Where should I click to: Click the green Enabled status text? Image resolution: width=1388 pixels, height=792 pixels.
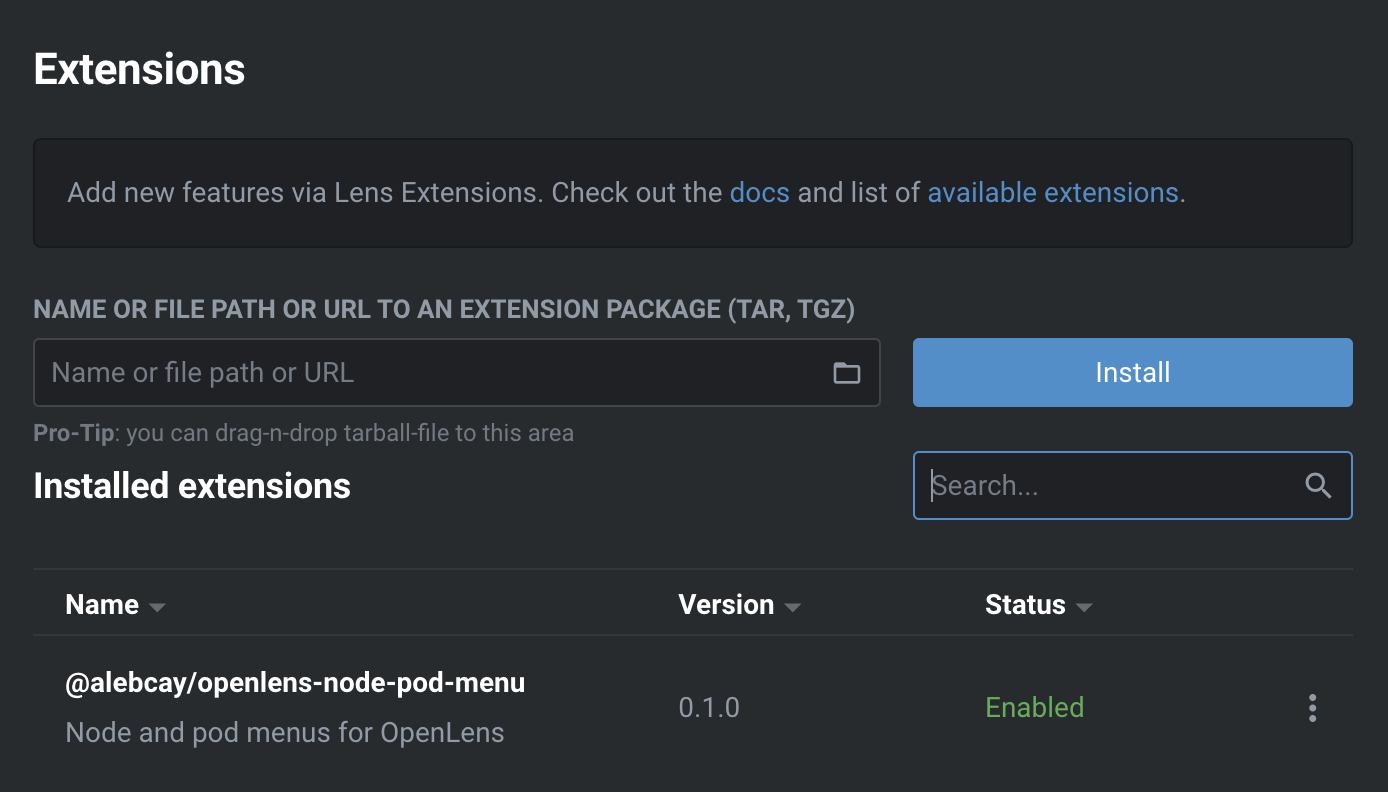coord(1034,708)
